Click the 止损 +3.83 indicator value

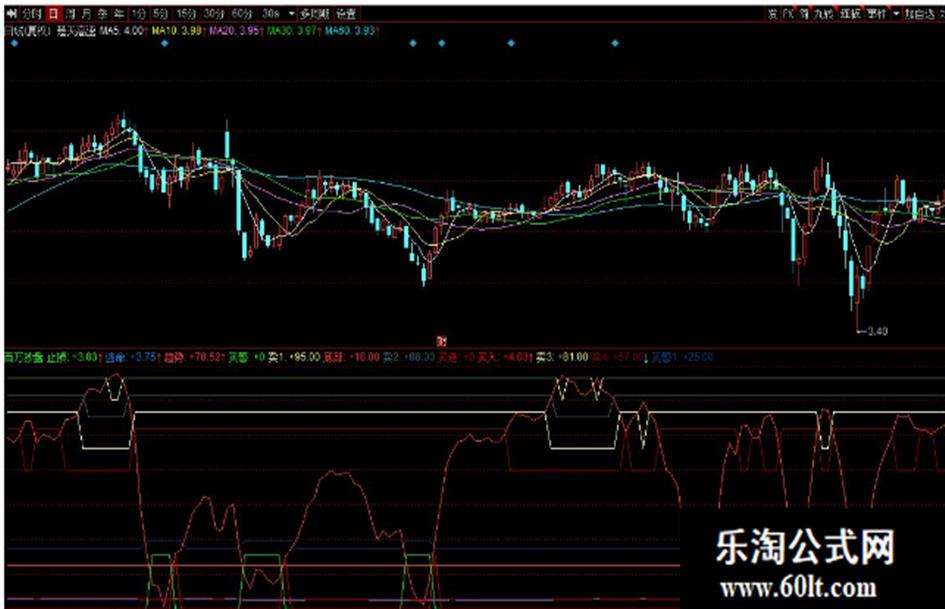(x=74, y=357)
